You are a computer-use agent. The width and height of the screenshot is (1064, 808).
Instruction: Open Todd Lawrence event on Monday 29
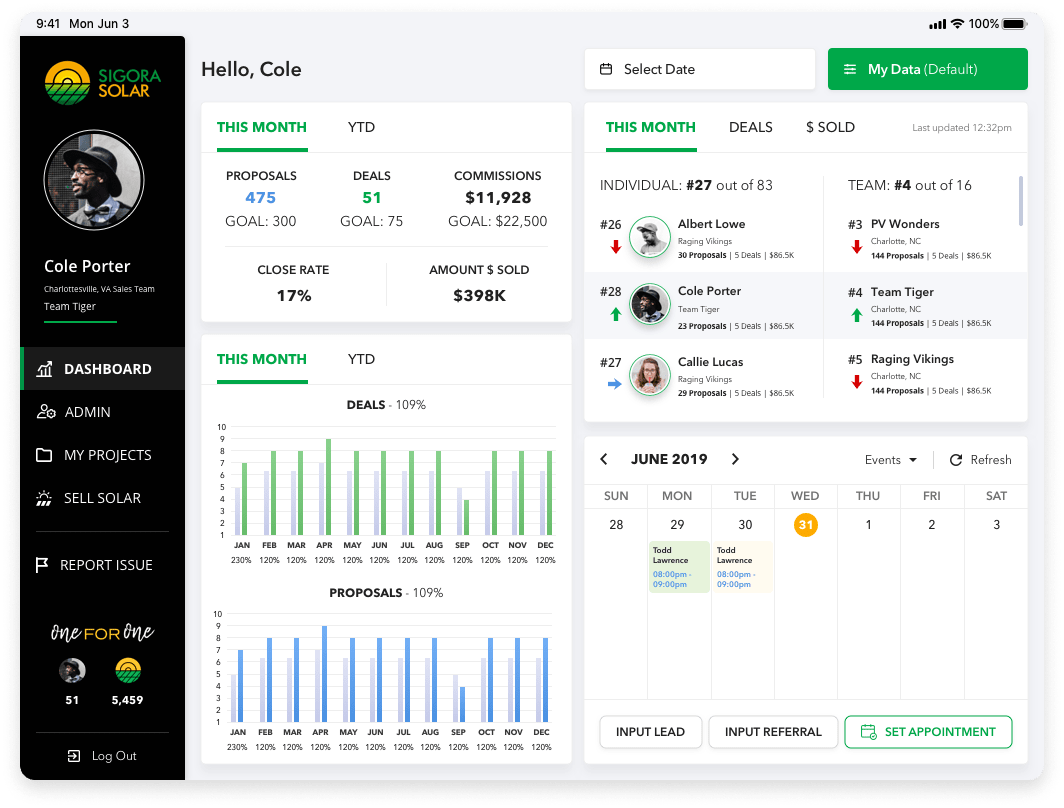coord(679,567)
